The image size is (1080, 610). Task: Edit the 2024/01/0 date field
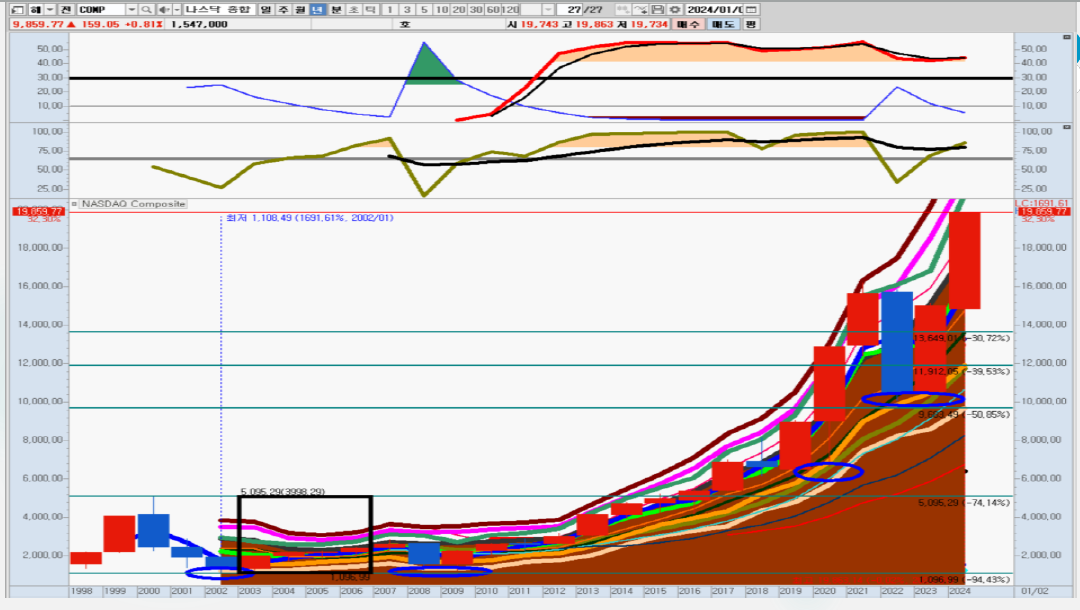tap(715, 10)
